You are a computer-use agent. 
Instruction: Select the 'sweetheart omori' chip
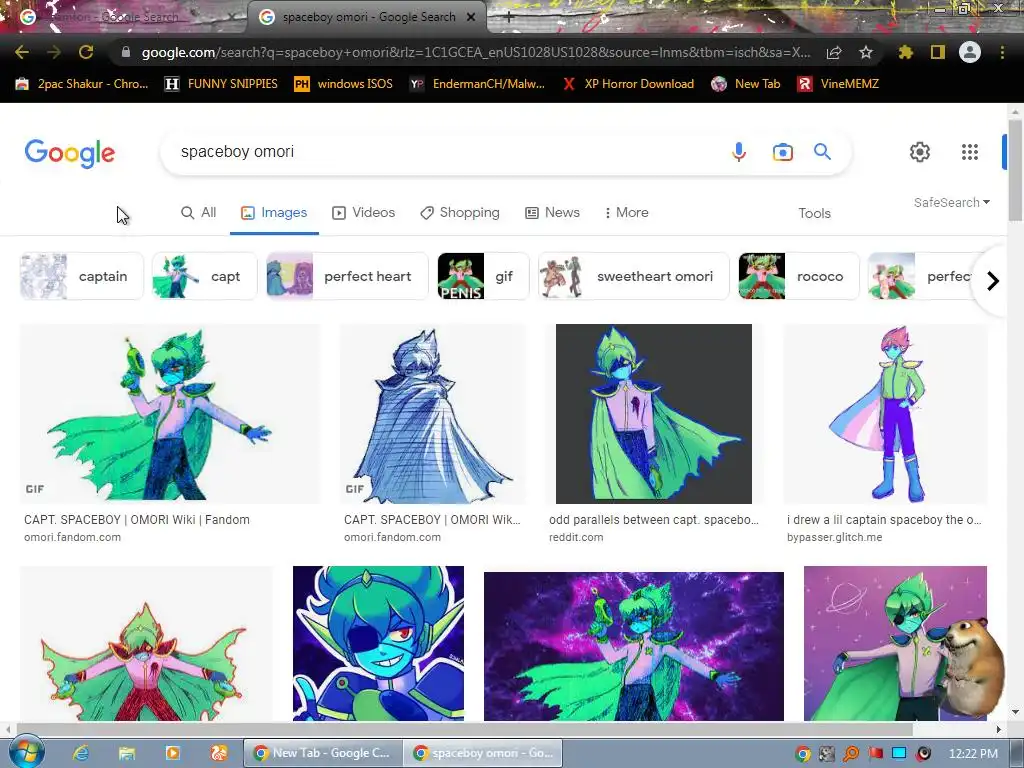[633, 276]
